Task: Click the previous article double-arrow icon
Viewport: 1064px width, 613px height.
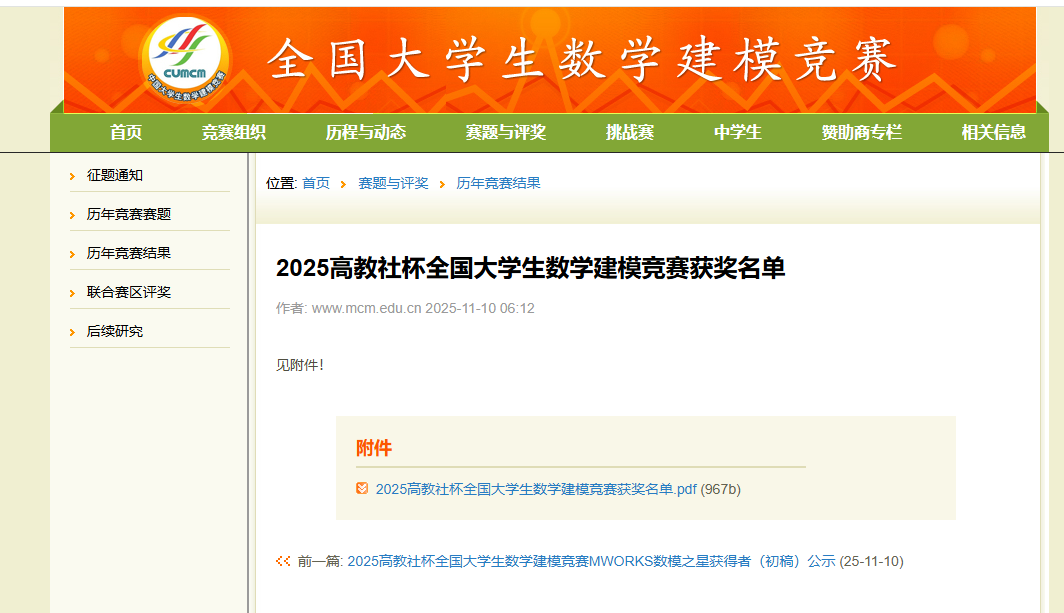Action: click(283, 561)
